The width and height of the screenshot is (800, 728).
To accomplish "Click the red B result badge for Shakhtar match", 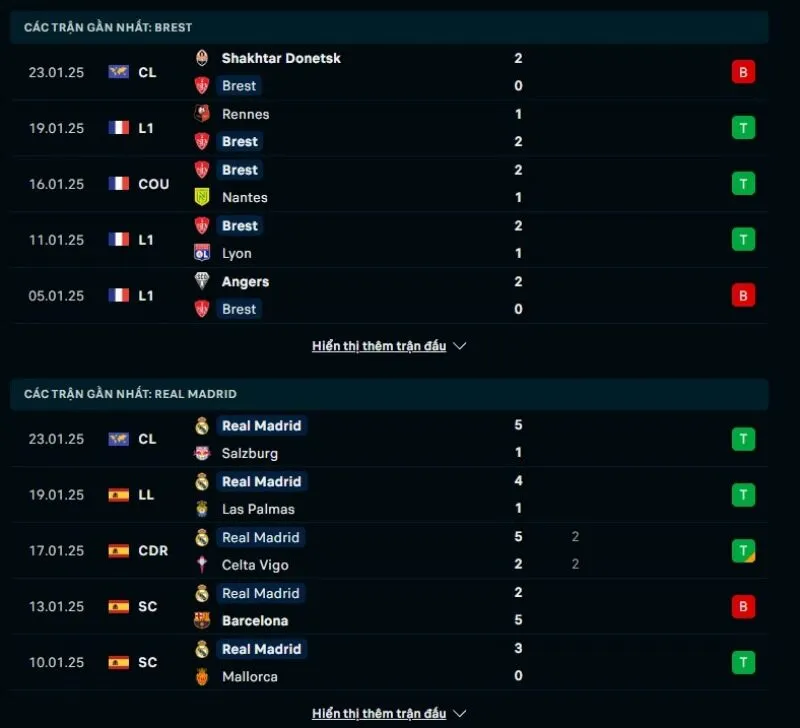I will coord(742,72).
